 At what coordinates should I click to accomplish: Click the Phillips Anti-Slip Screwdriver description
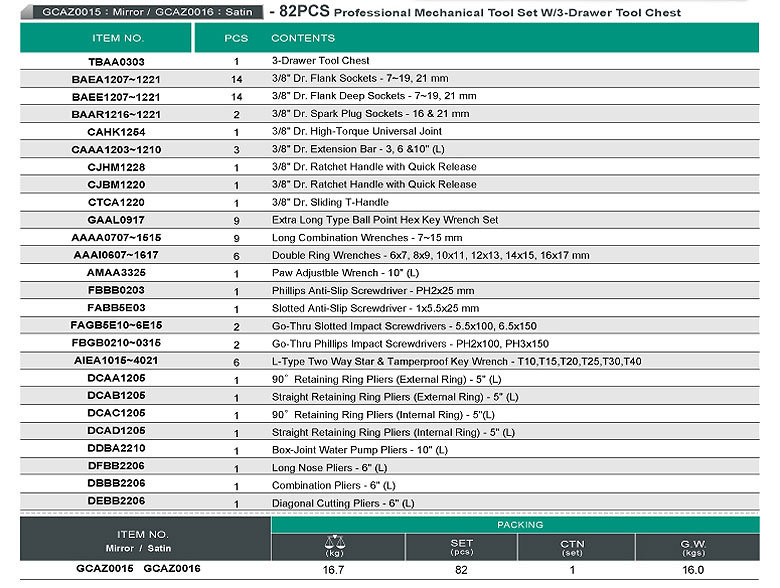[373, 291]
